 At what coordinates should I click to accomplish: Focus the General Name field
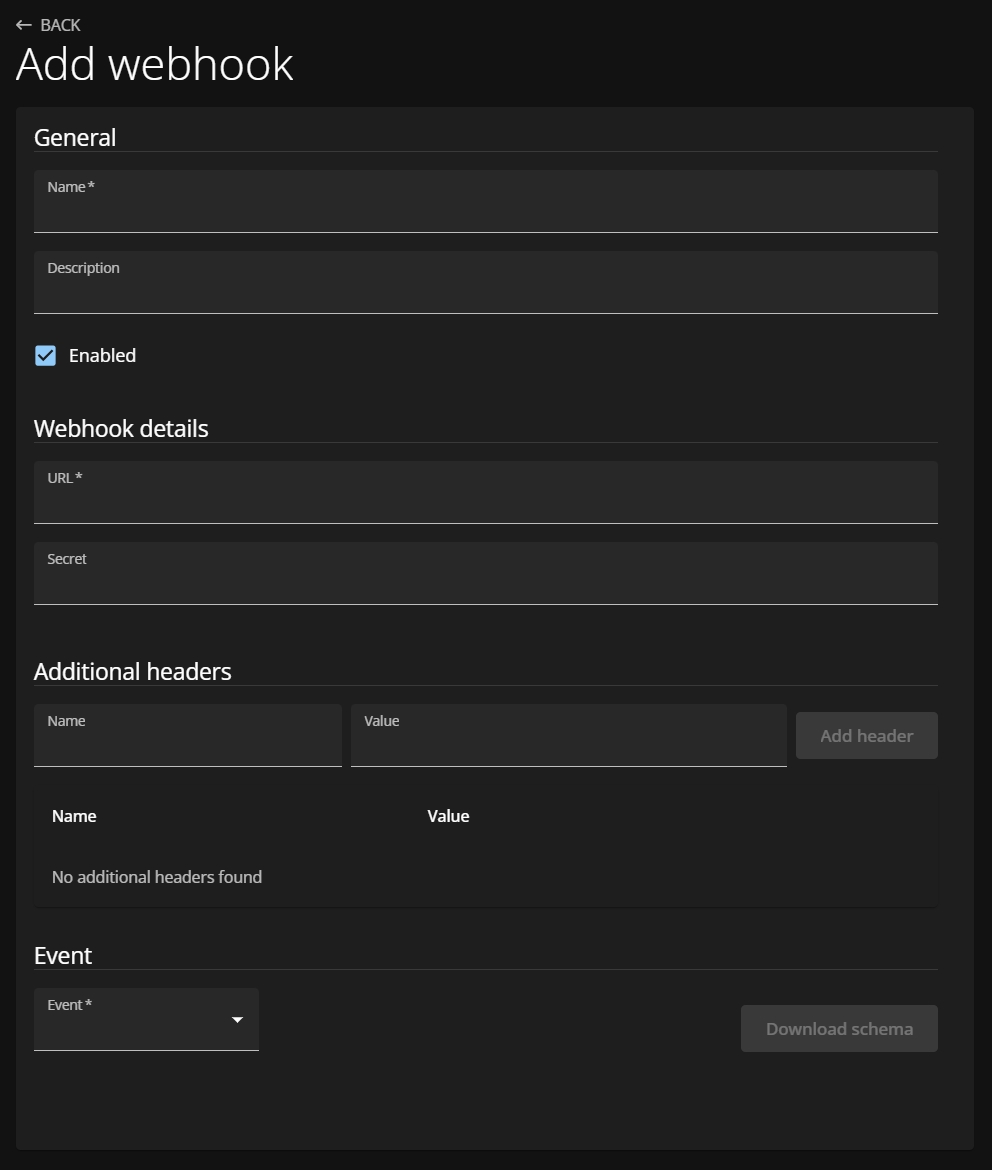coord(485,201)
